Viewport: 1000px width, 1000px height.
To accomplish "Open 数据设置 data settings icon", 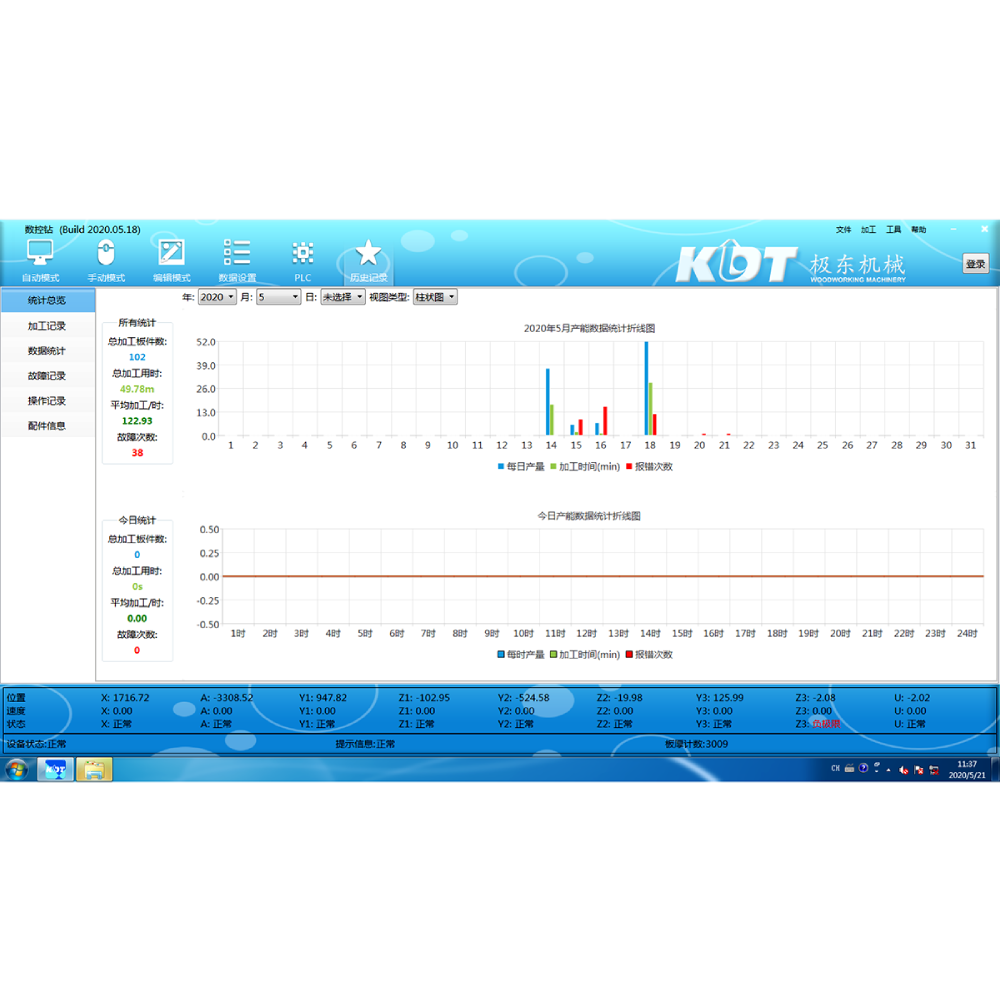I will pyautogui.click(x=237, y=253).
